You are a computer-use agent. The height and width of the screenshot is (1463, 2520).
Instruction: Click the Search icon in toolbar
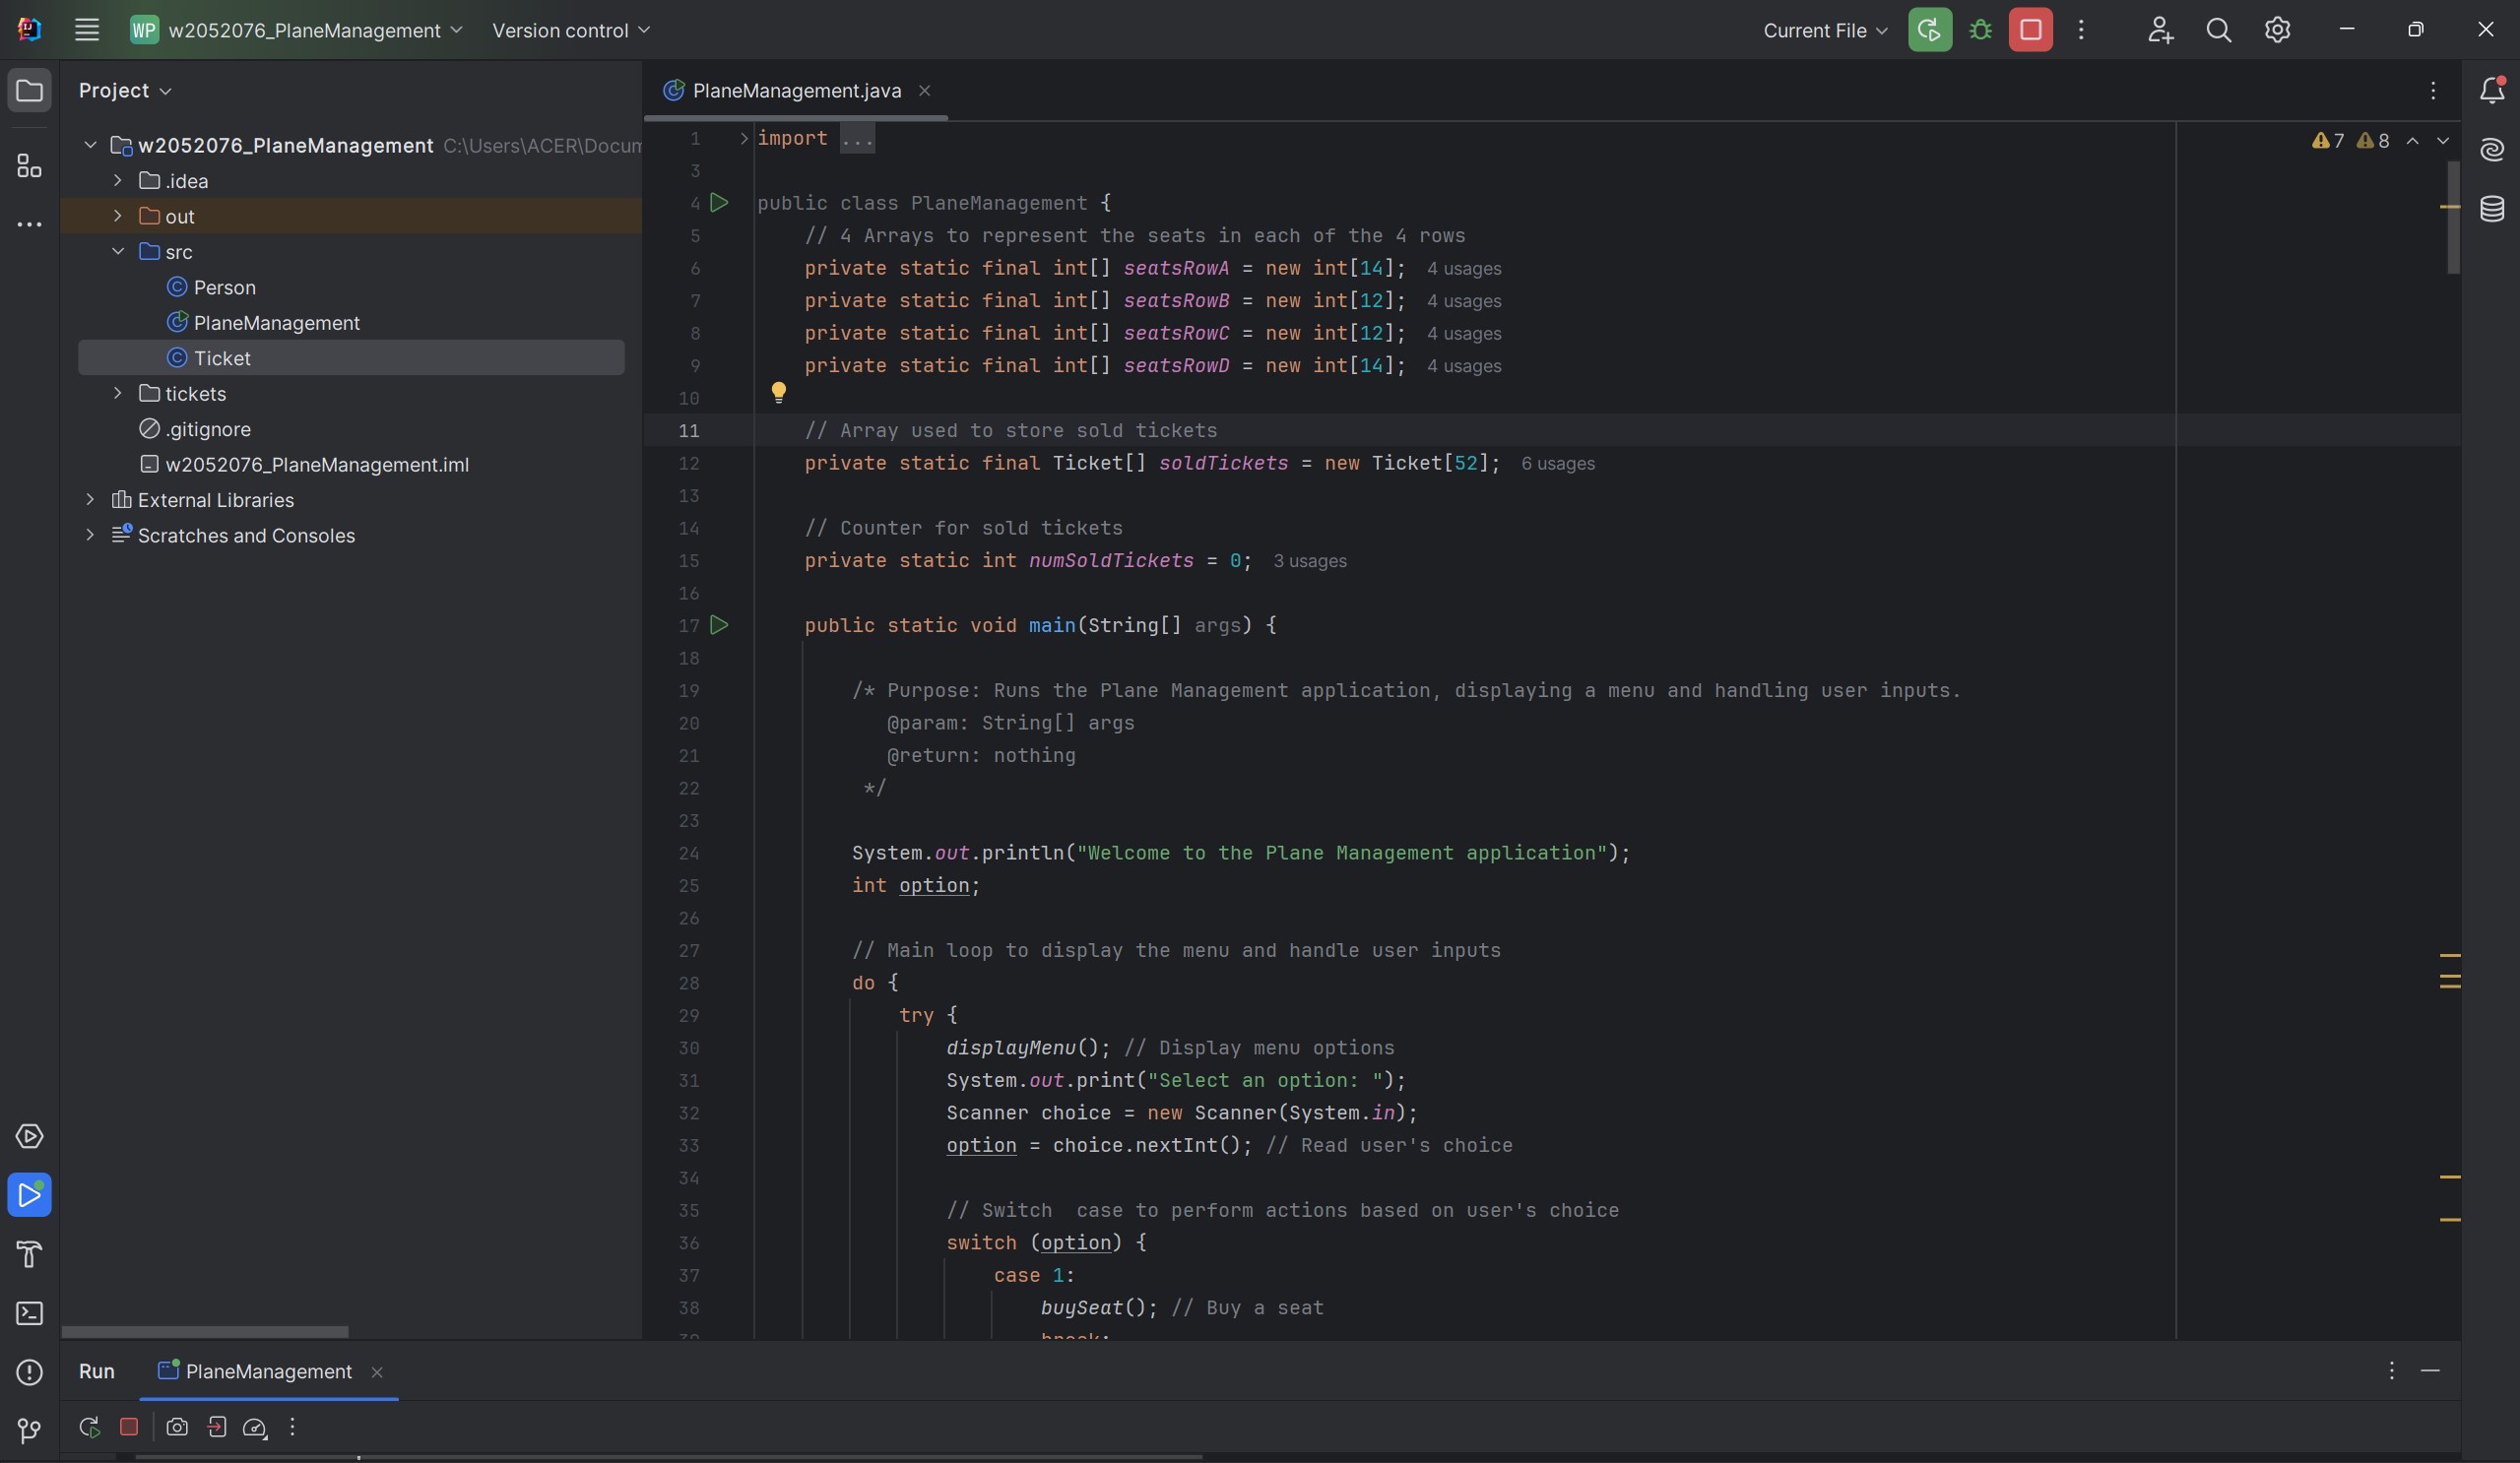[2223, 30]
